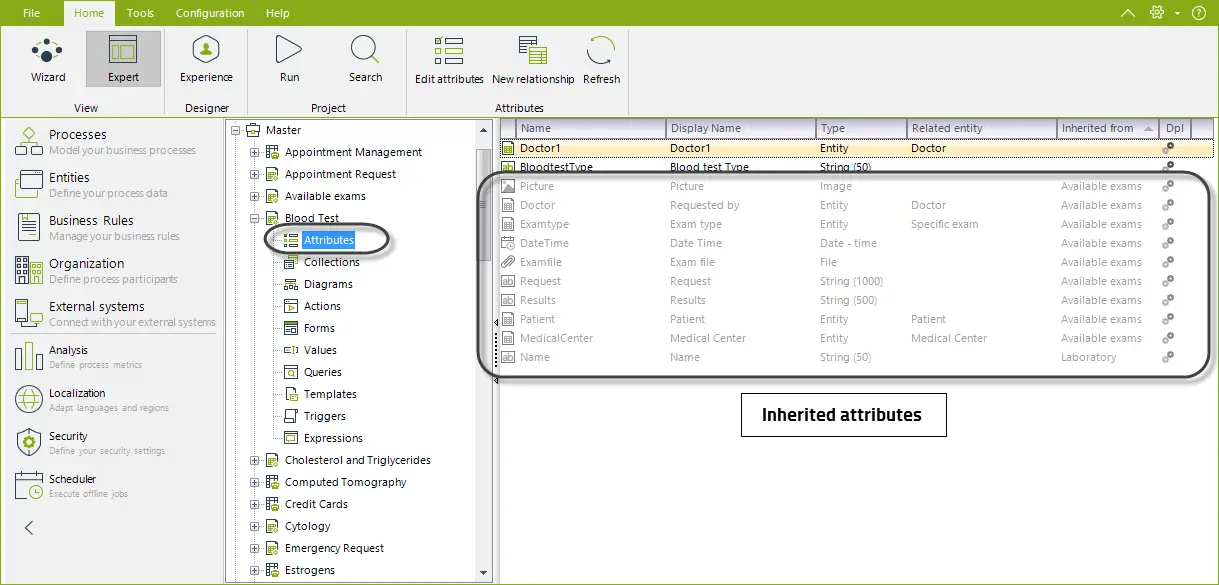This screenshot has height=585, width=1219.
Task: Expand the Computed Tomography node
Action: [x=255, y=482]
